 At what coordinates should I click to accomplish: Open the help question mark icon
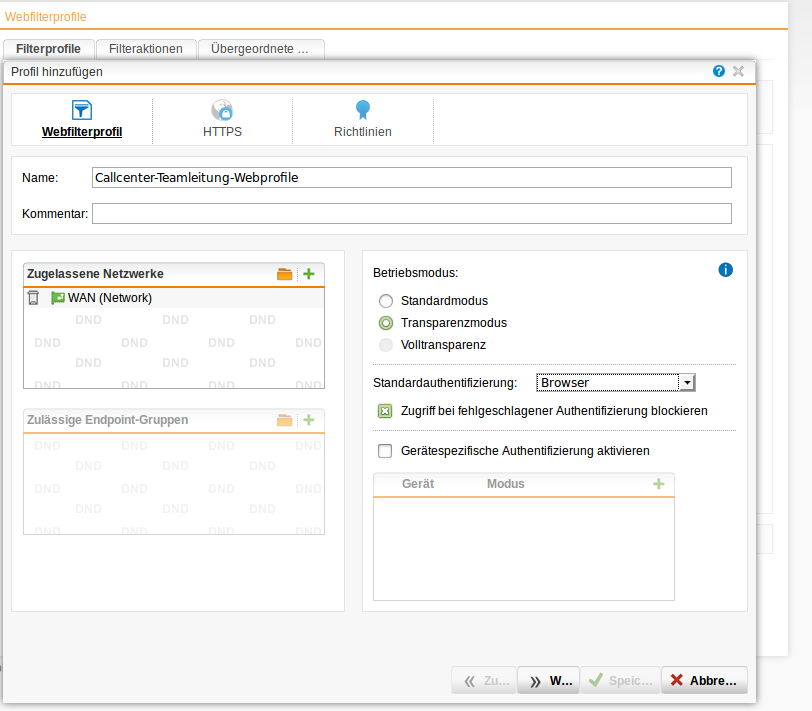tap(719, 72)
